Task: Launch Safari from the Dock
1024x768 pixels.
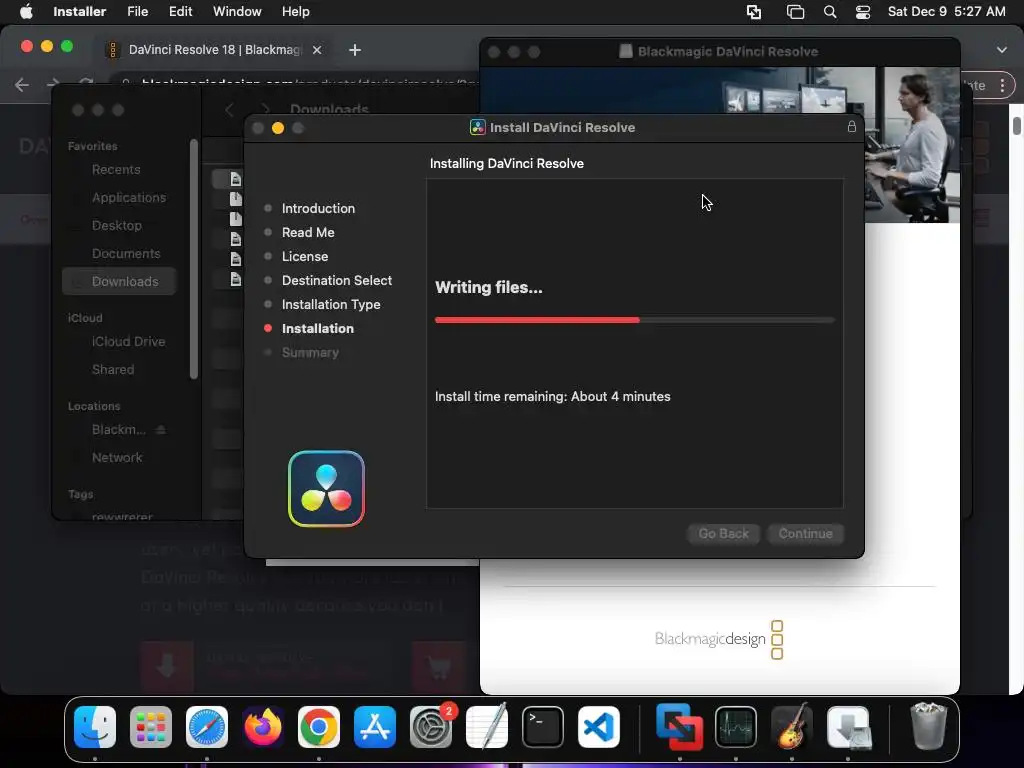Action: [x=207, y=727]
